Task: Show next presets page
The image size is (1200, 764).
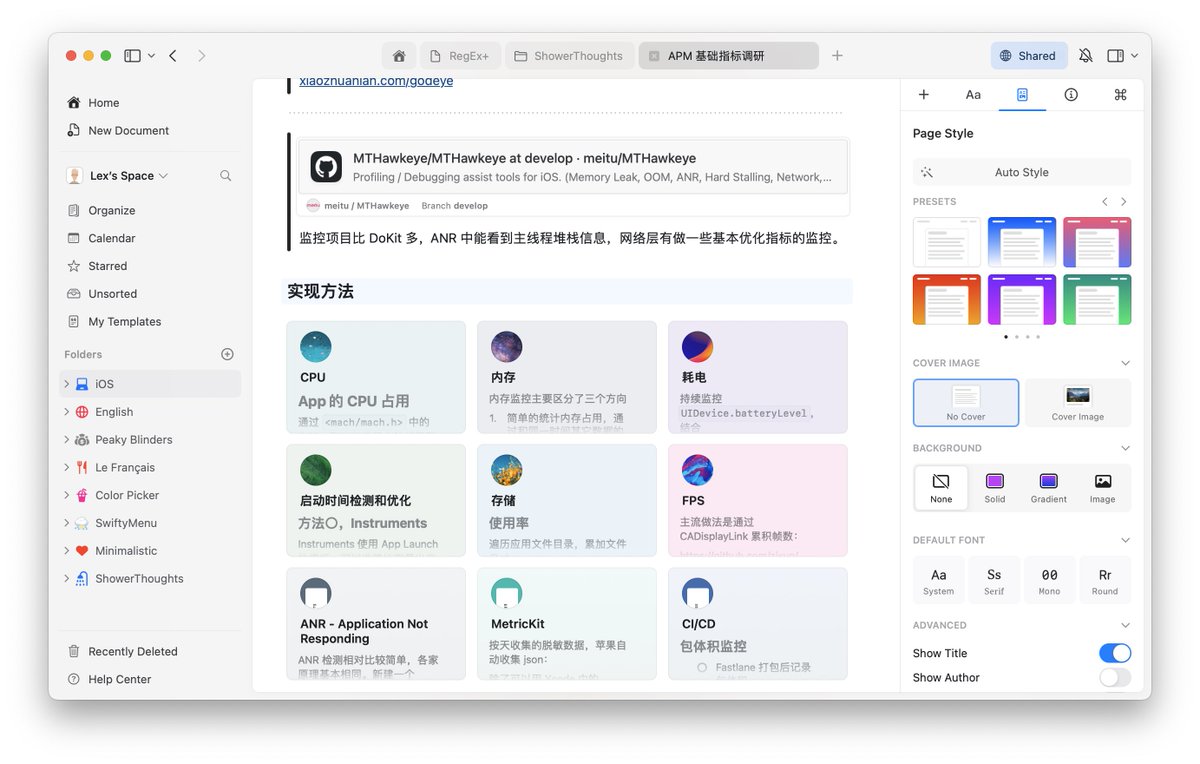Action: point(1124,202)
